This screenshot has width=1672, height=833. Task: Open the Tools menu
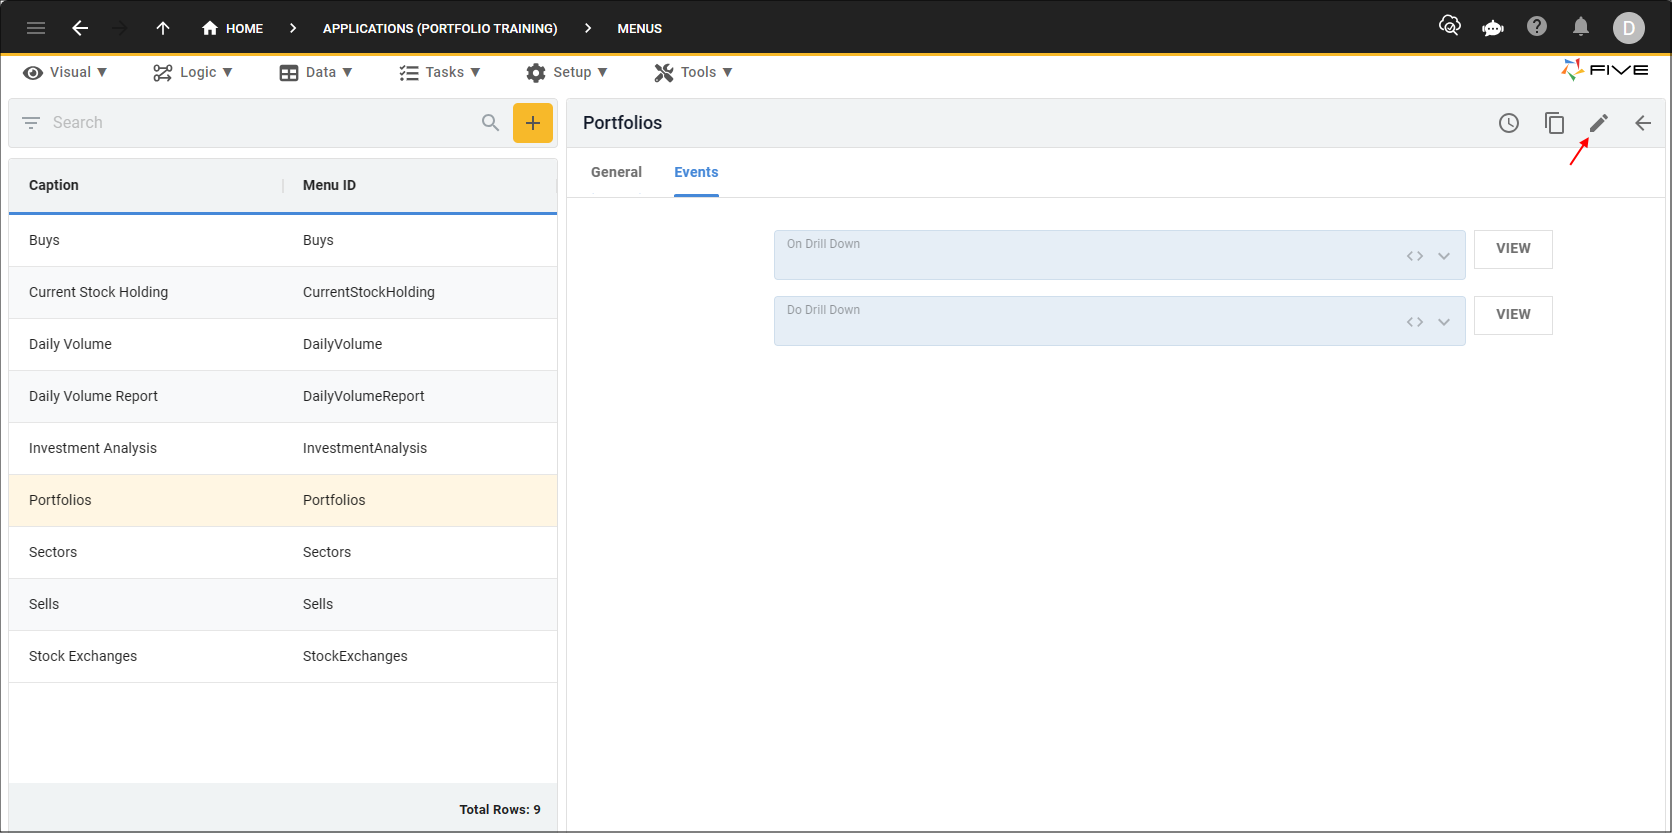point(694,72)
